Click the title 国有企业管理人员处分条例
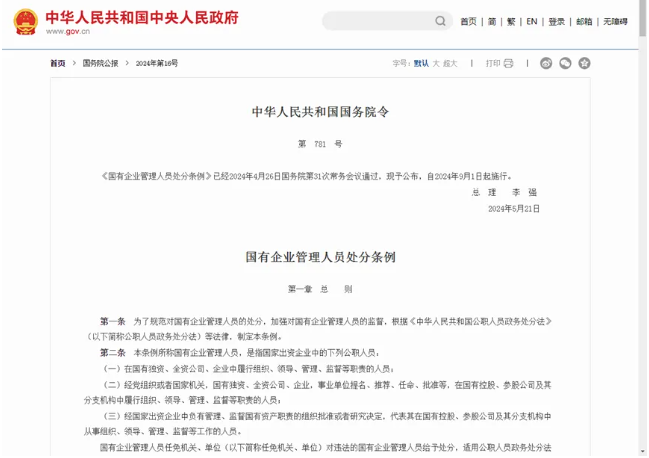Screen dimensions: 649x458 pyautogui.click(x=320, y=257)
